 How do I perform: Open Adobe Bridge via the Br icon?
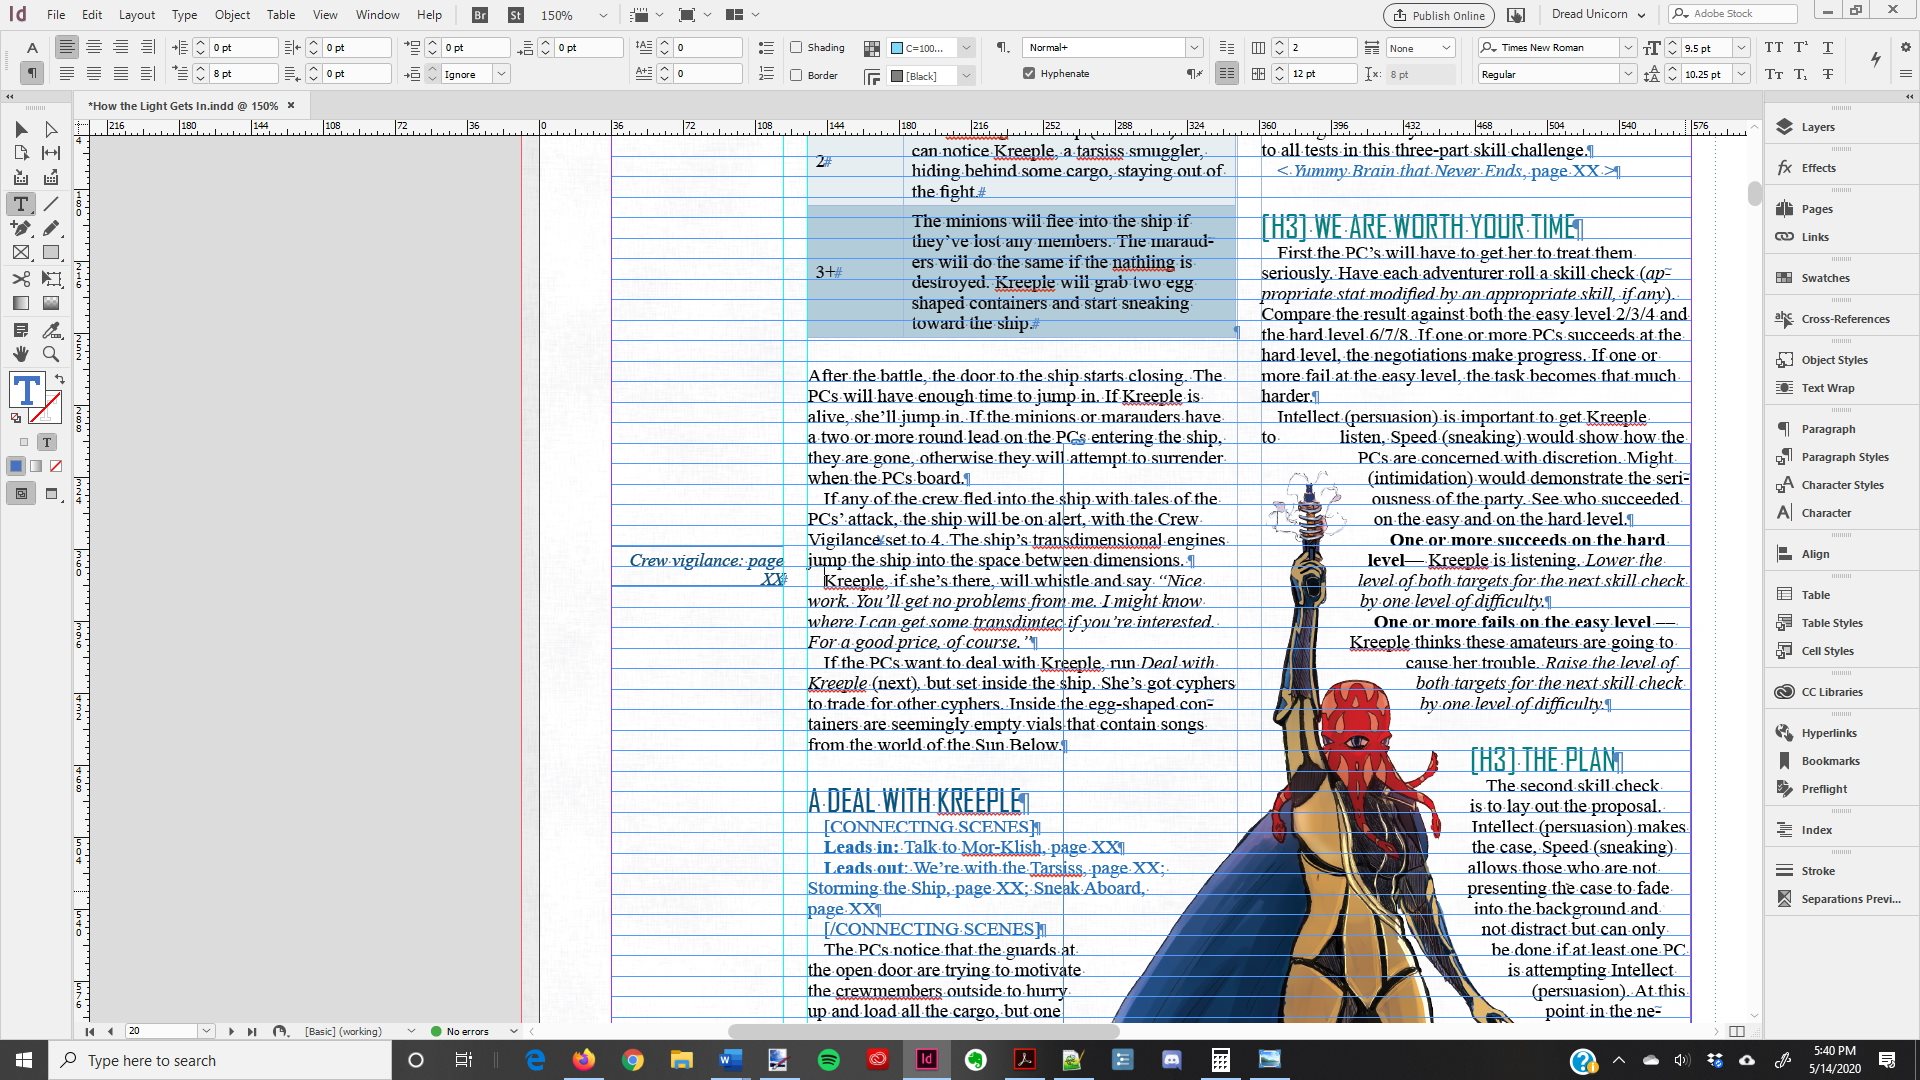coord(481,15)
